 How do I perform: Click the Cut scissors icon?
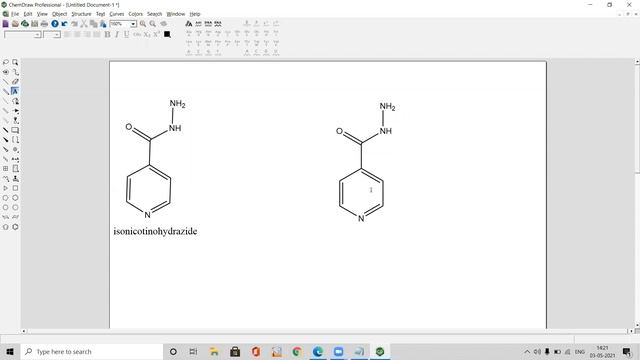[x=84, y=24]
